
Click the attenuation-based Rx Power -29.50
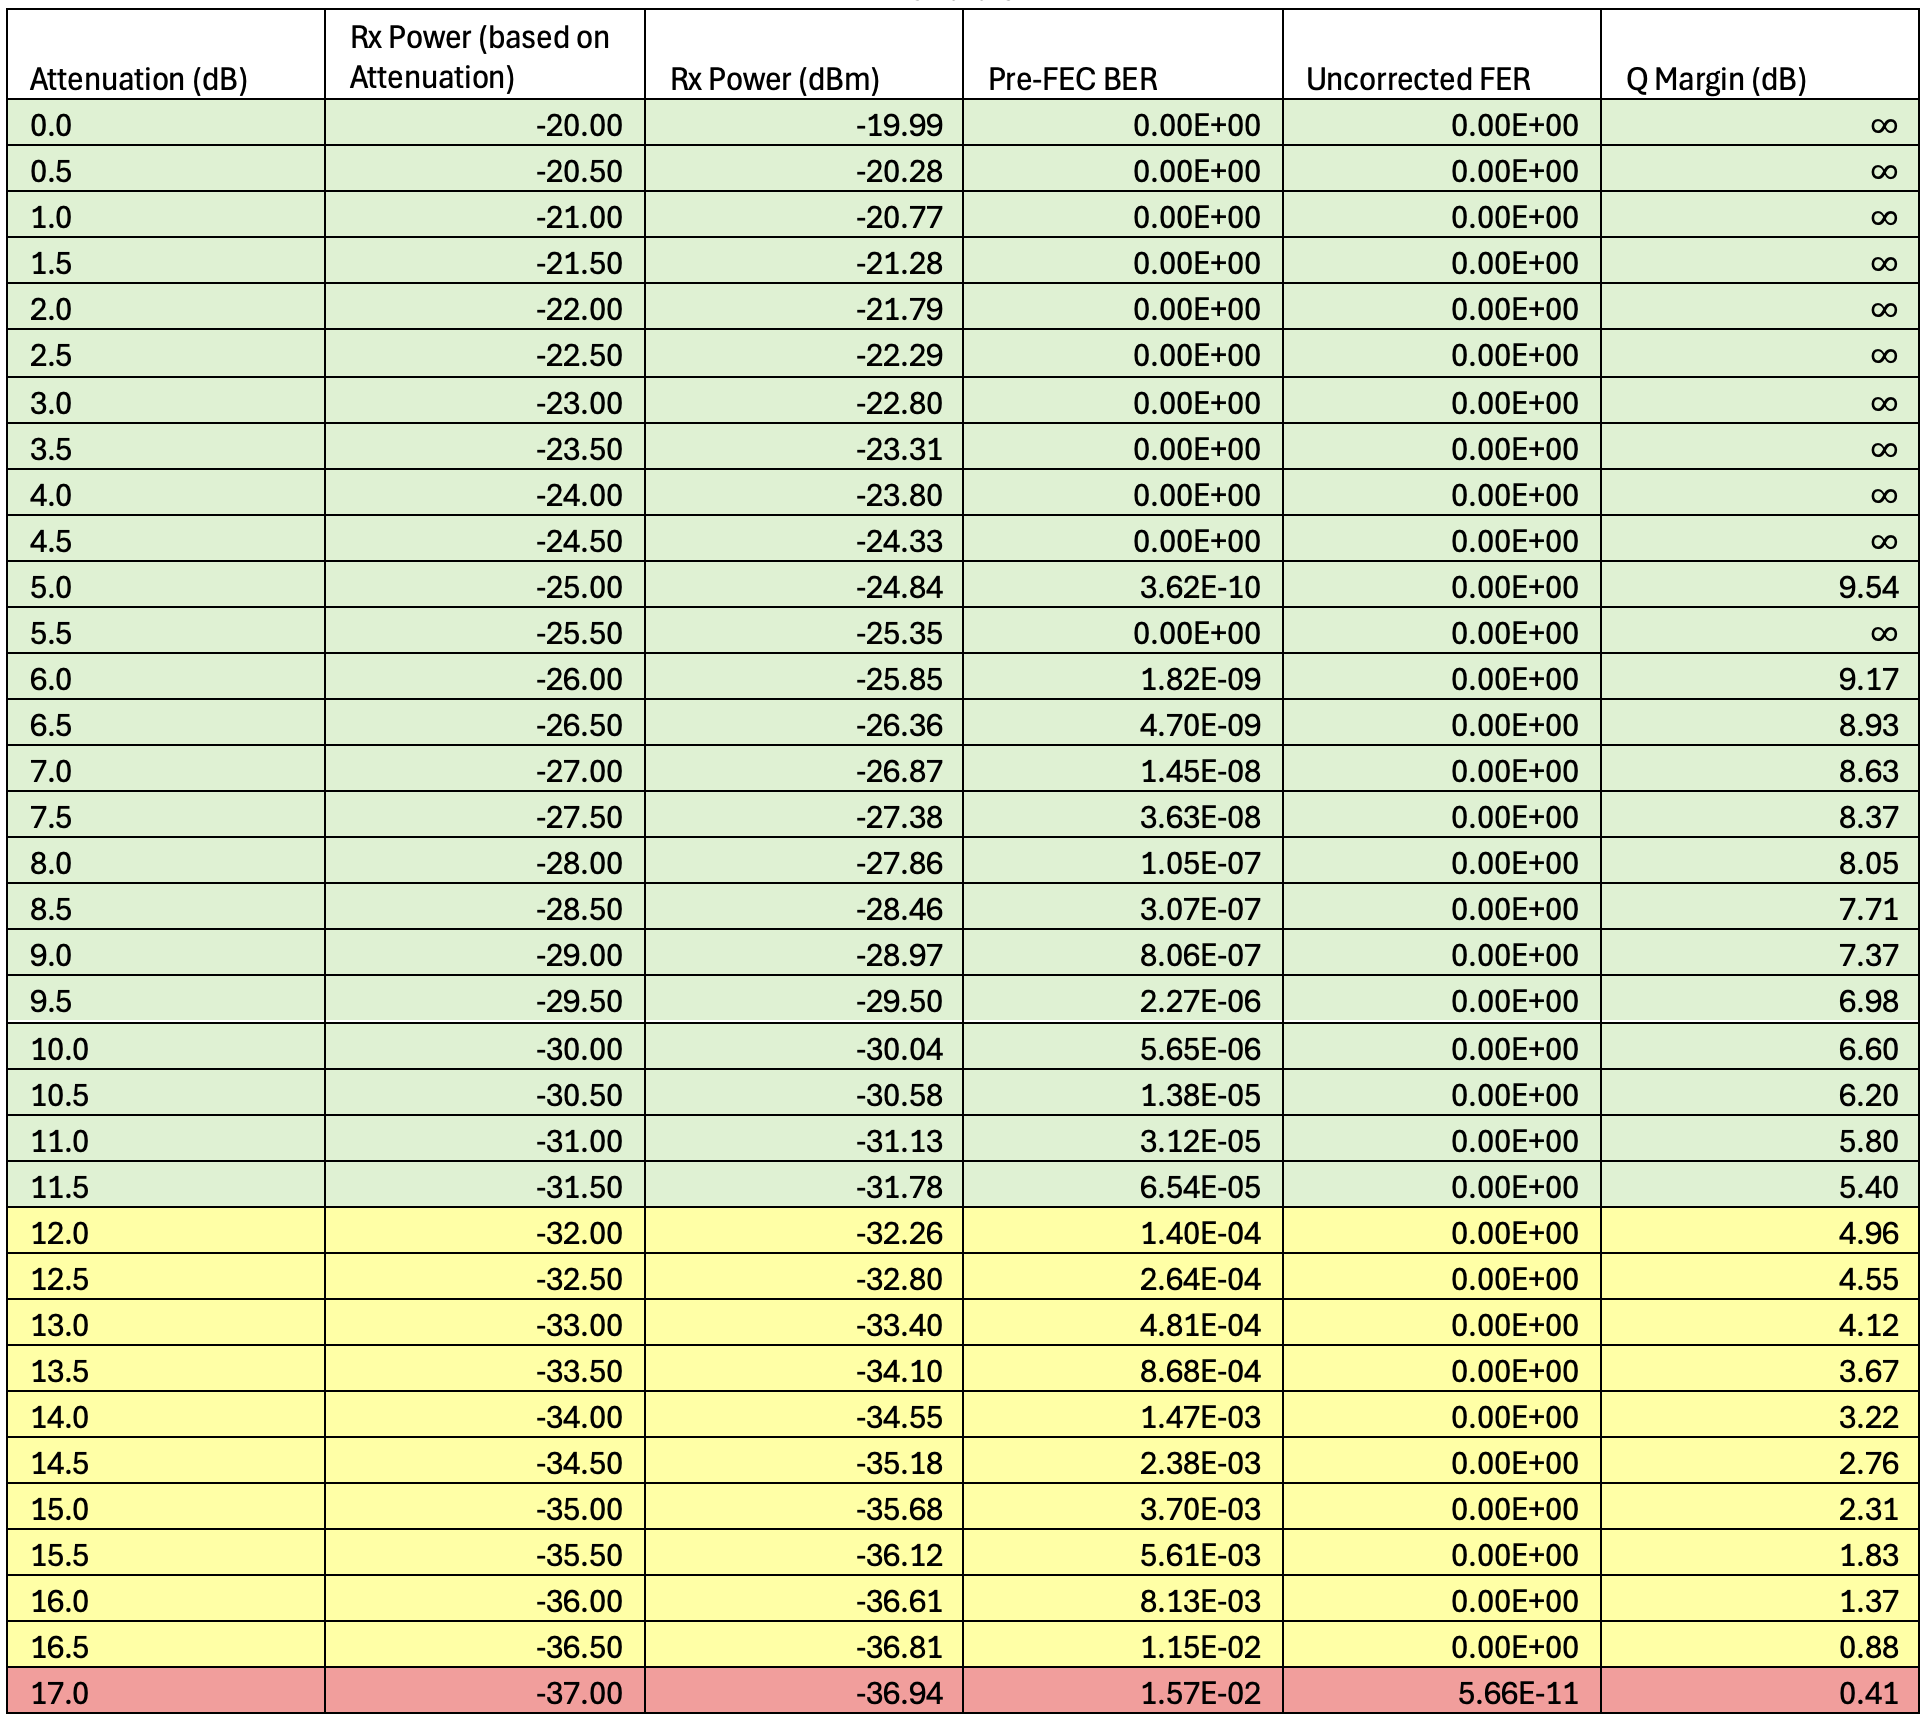[485, 999]
